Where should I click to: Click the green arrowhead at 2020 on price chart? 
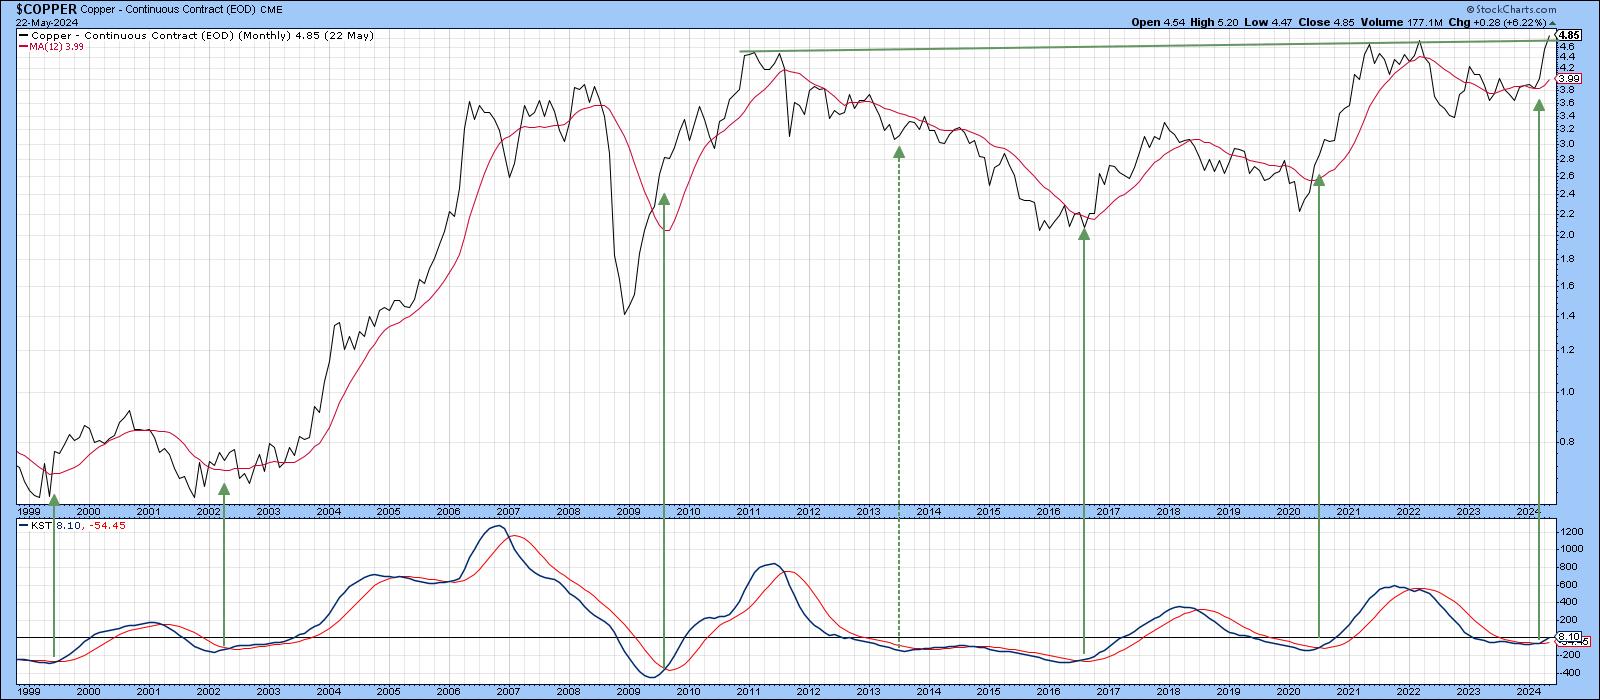coord(1319,180)
